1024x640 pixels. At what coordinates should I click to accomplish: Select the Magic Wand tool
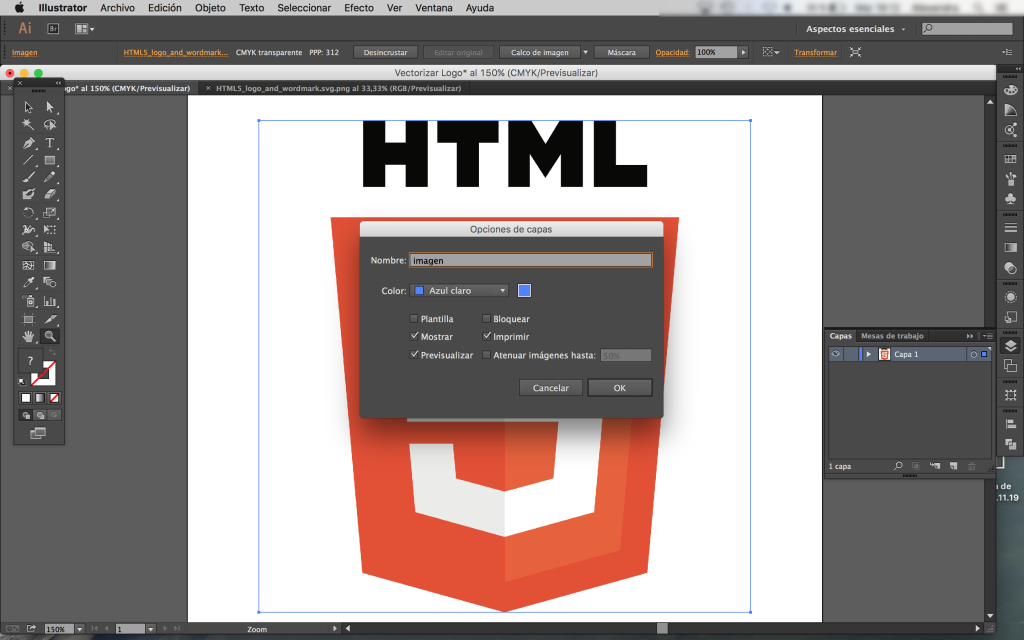28,125
